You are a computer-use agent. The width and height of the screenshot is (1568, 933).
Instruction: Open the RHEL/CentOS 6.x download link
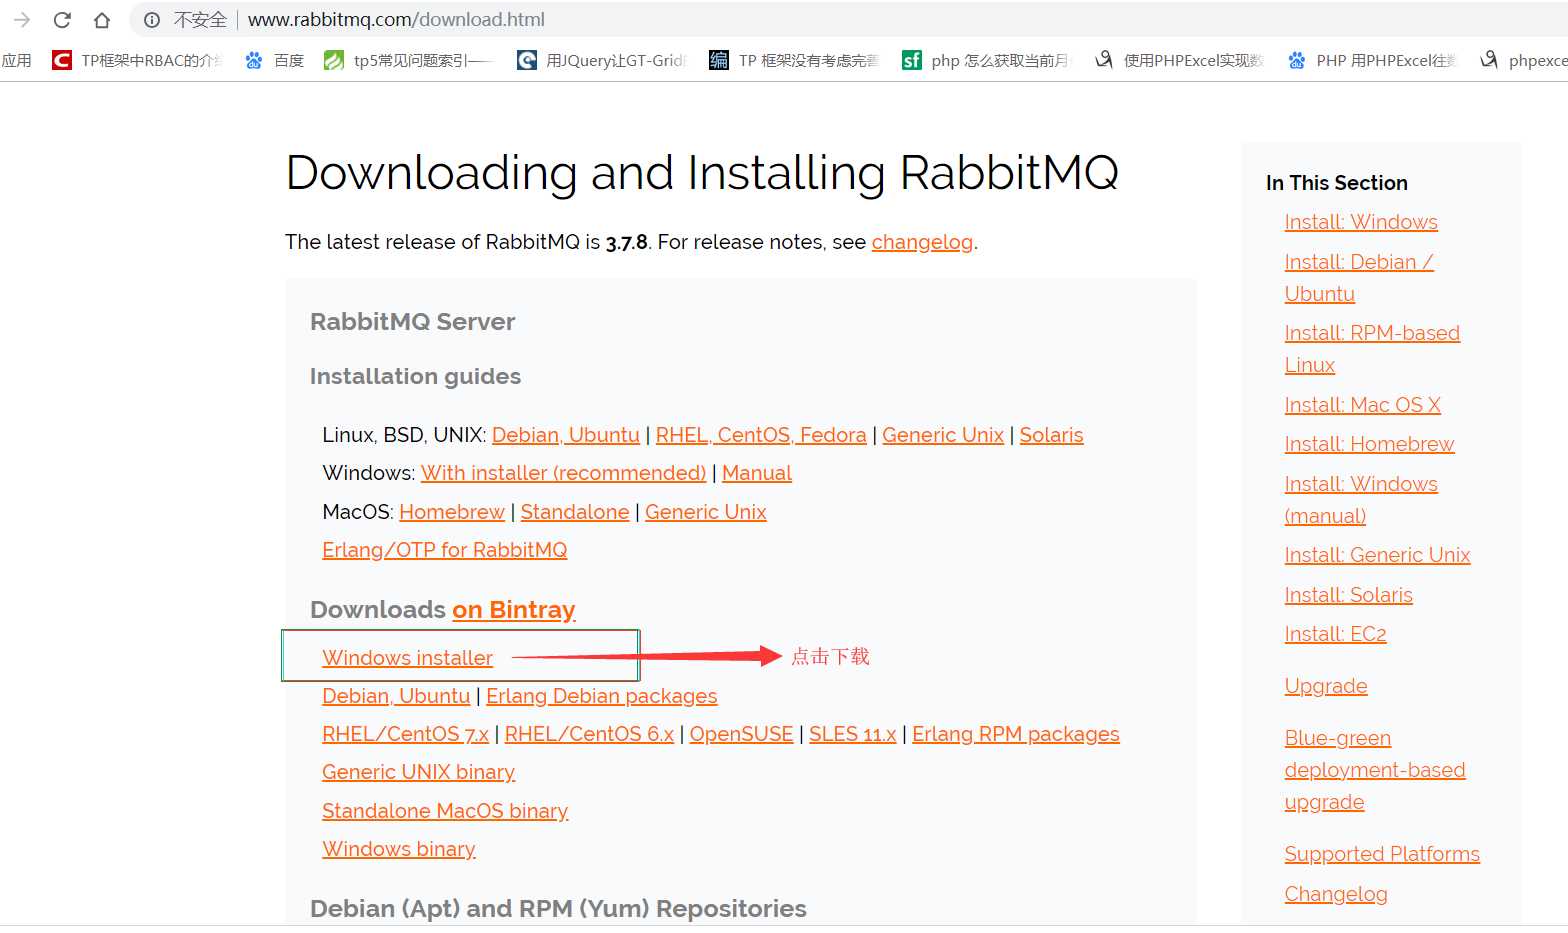point(590,734)
